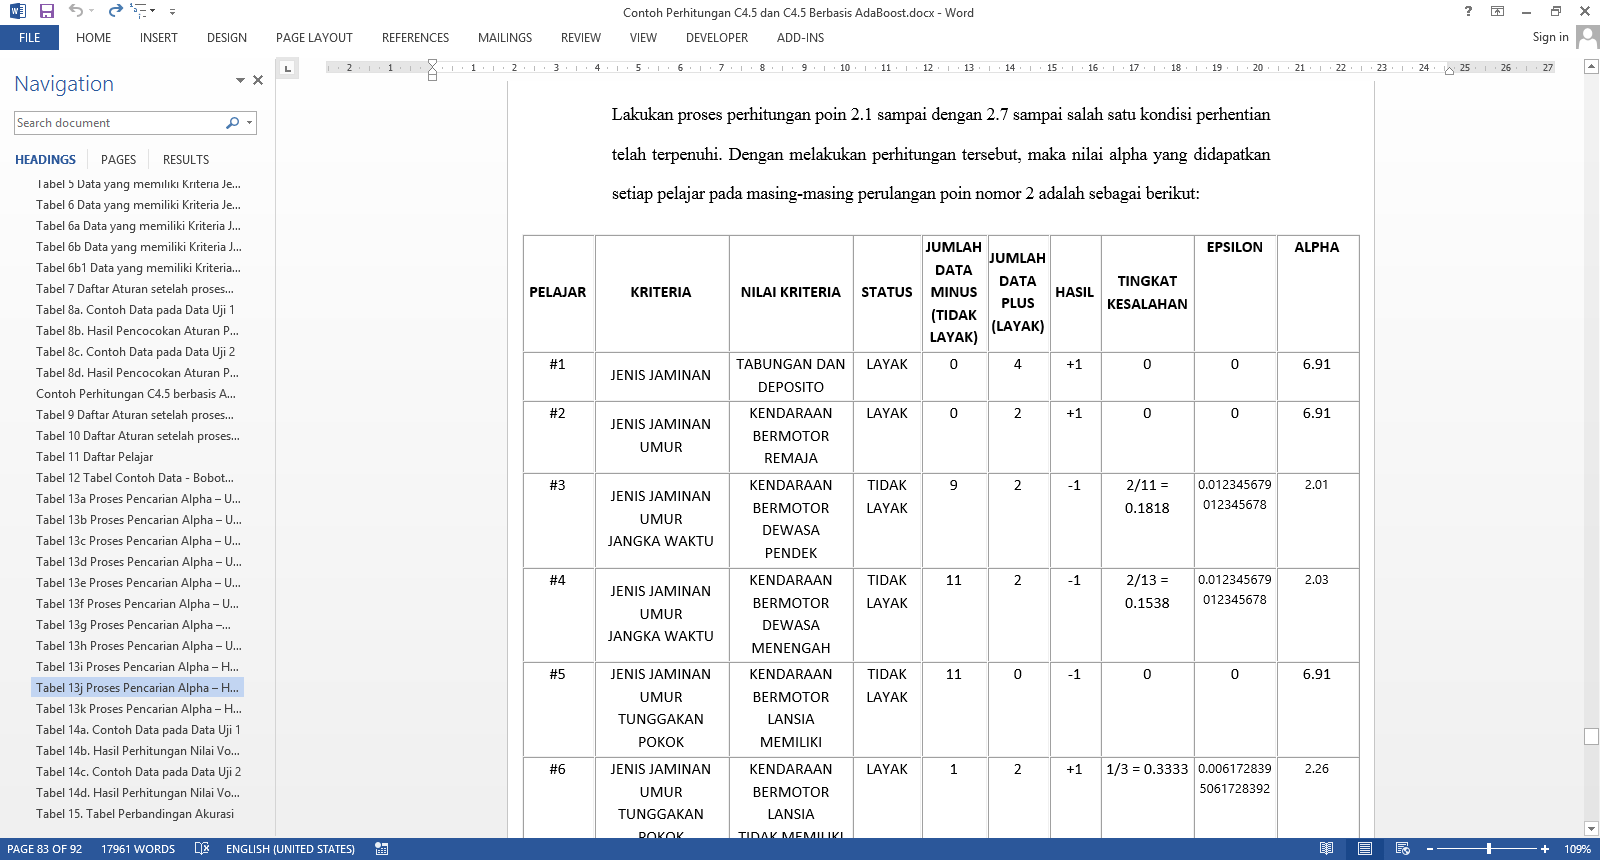This screenshot has width=1600, height=860.
Task: Click the macro recording icon in status bar
Action: click(x=381, y=849)
